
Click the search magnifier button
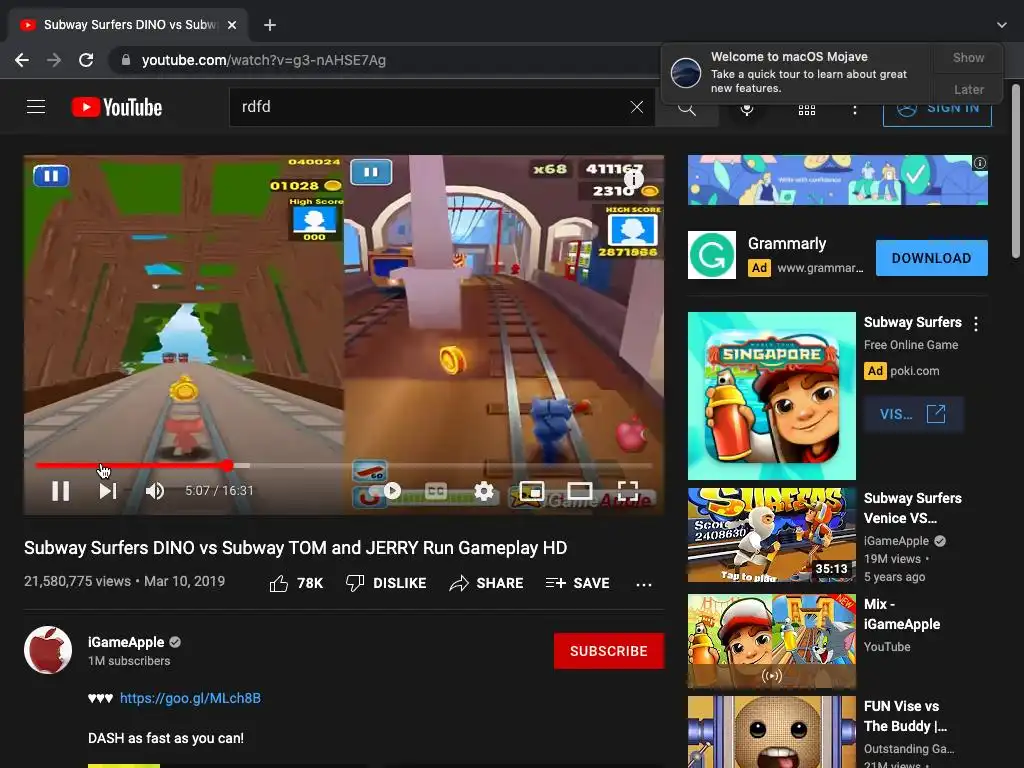686,108
